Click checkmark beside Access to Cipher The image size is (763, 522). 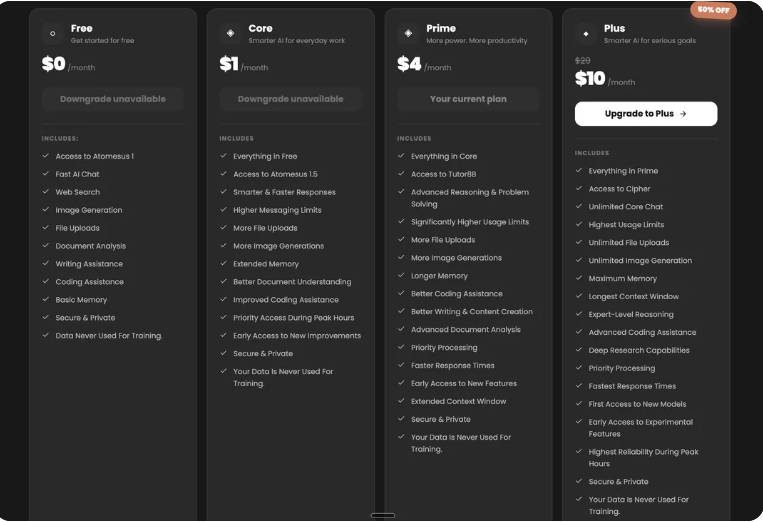click(579, 188)
